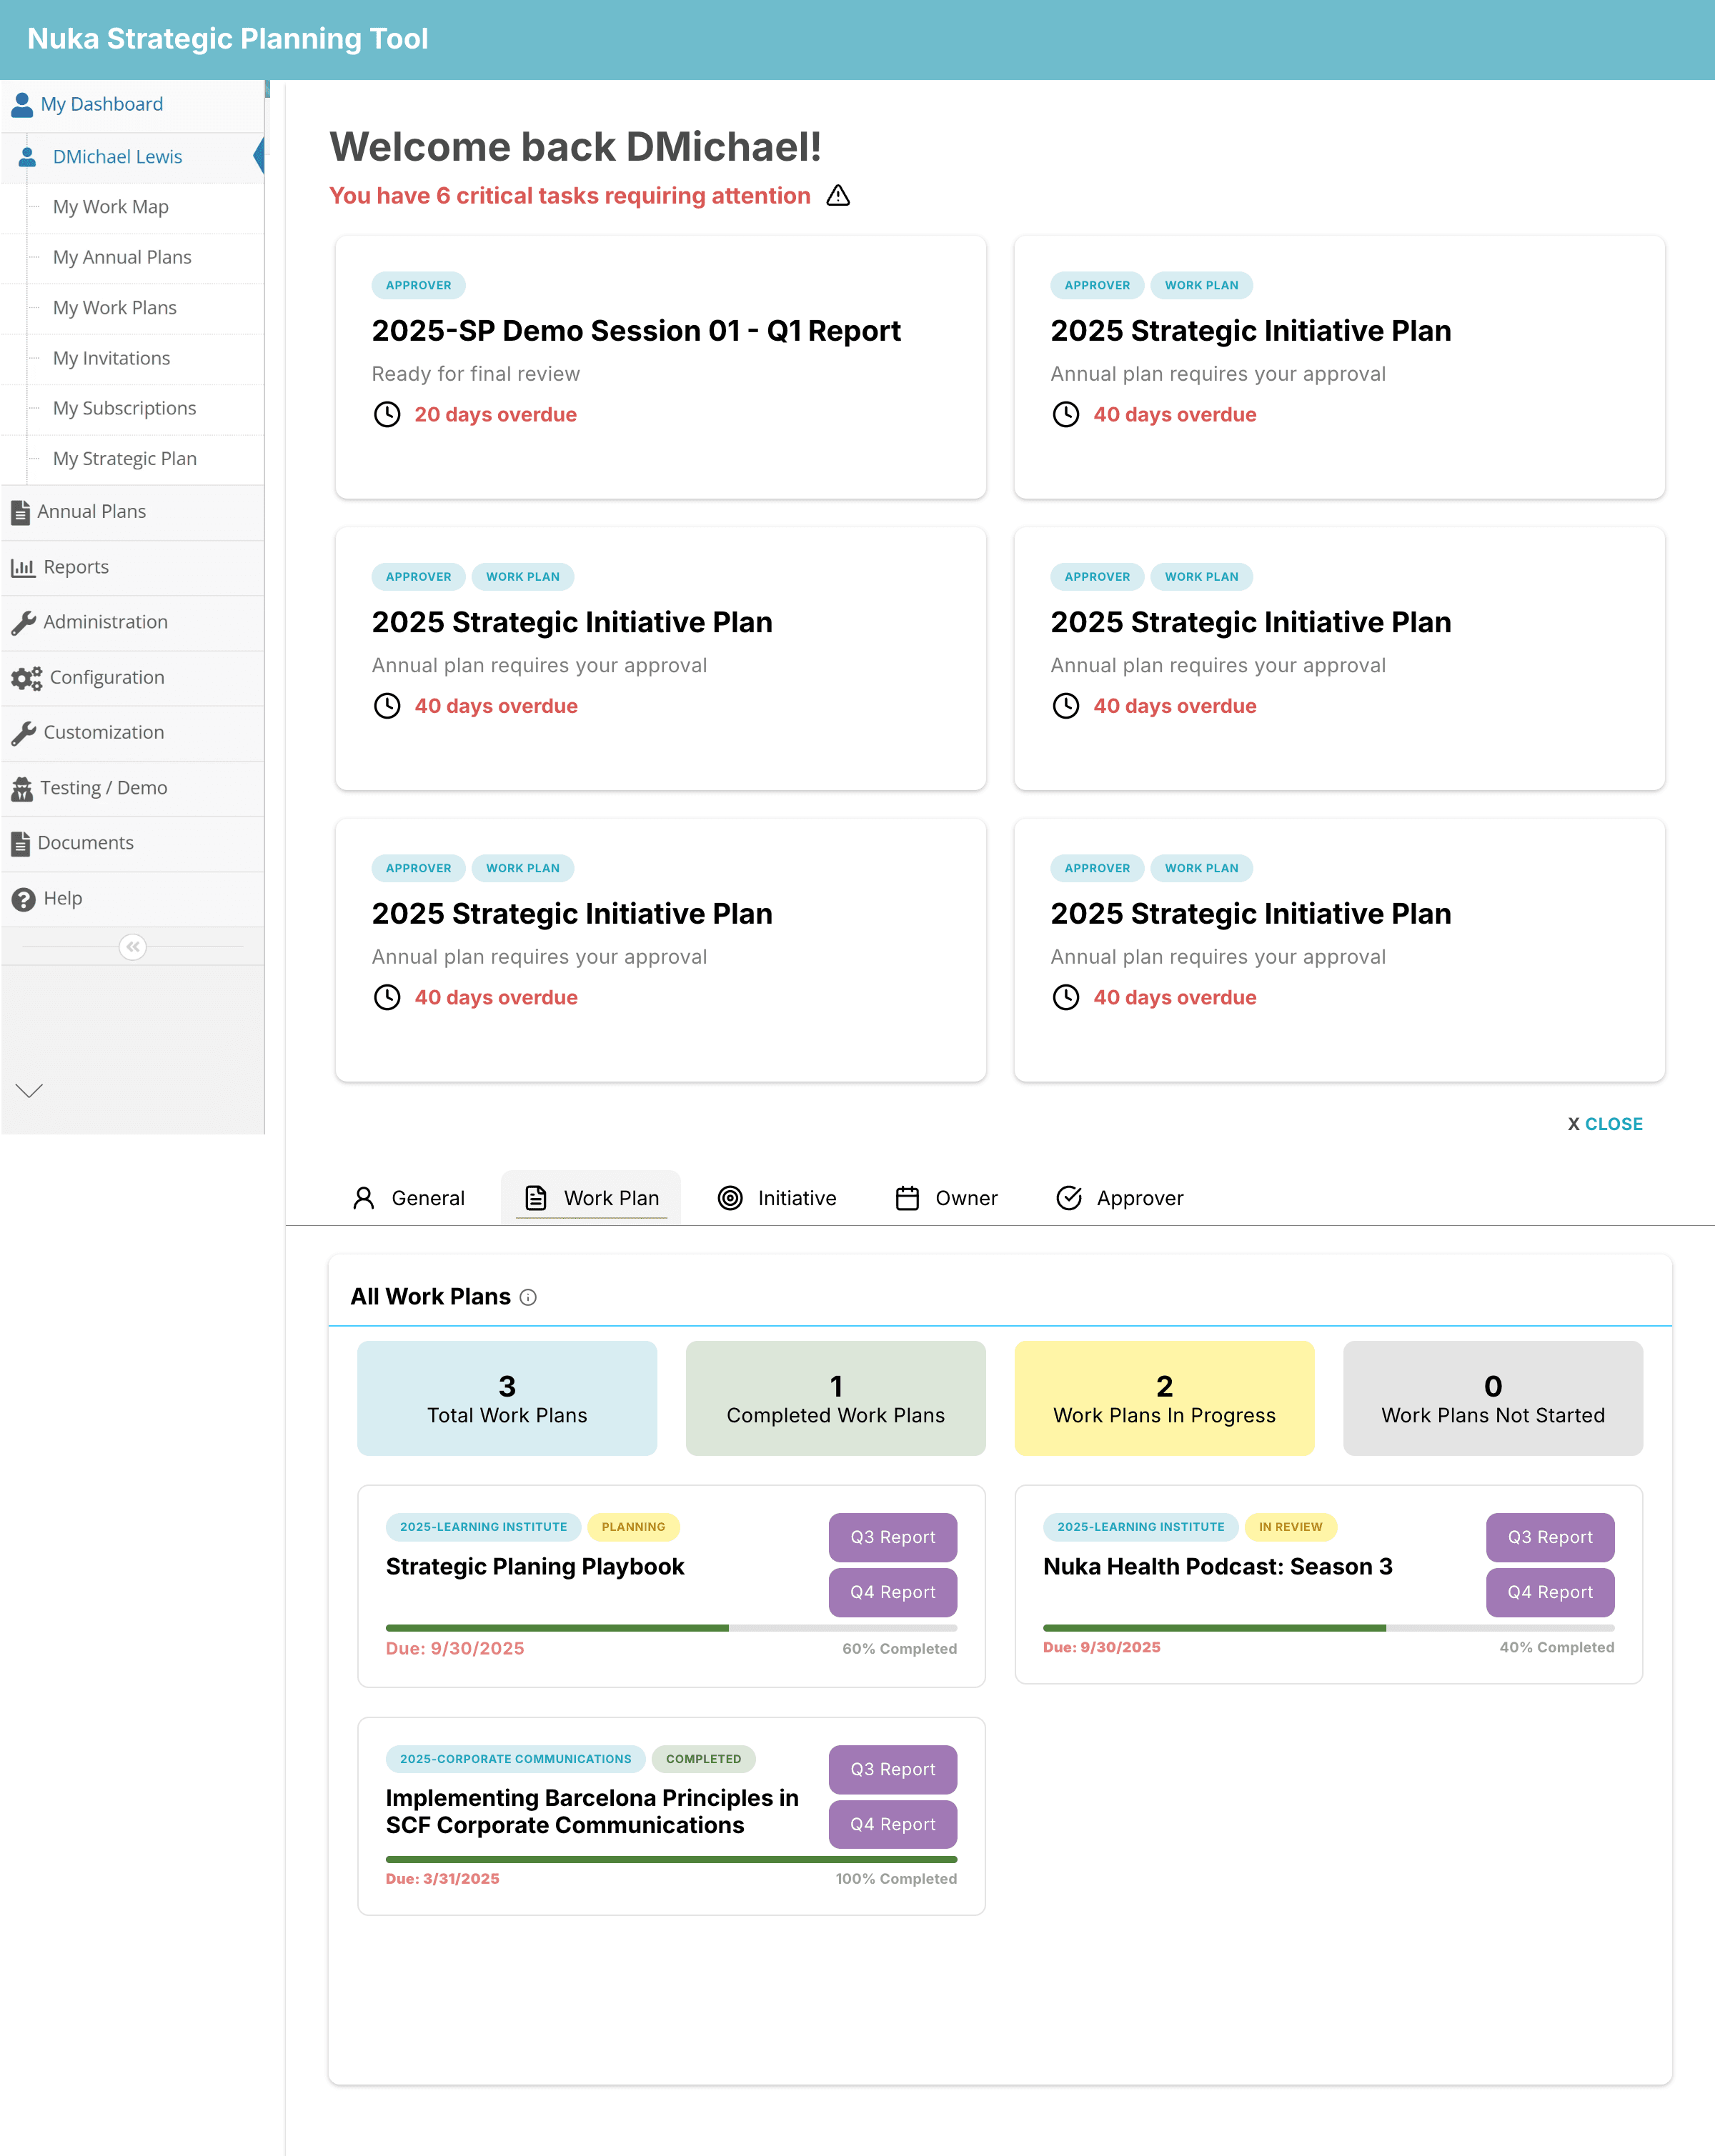The height and width of the screenshot is (2156, 1715).
Task: Open Q3 Report for Strategic Planing Playbook
Action: (x=892, y=1537)
